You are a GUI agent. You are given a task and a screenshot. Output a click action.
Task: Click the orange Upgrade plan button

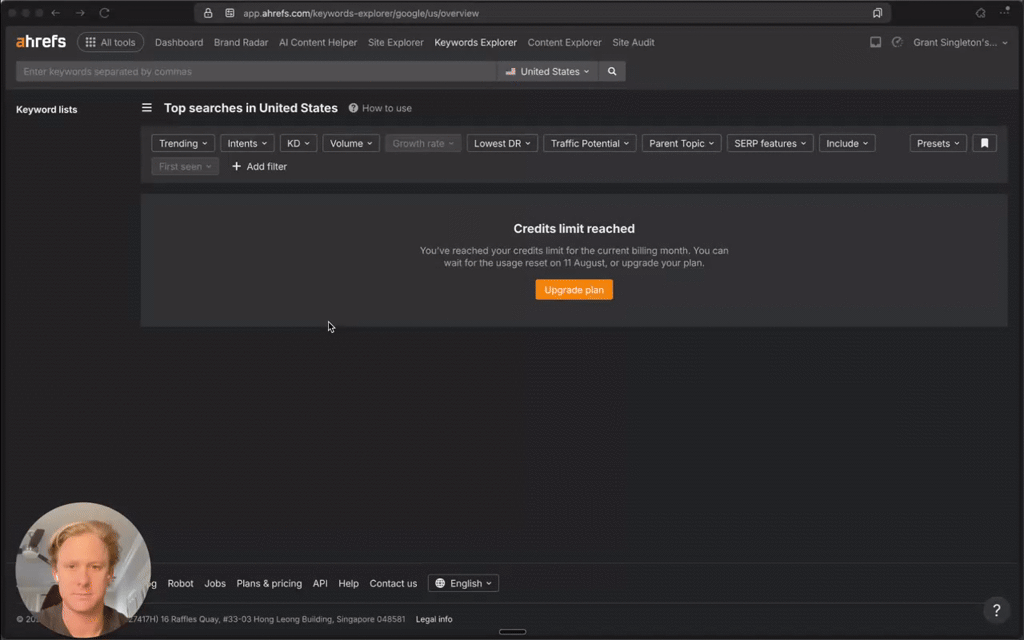point(574,290)
